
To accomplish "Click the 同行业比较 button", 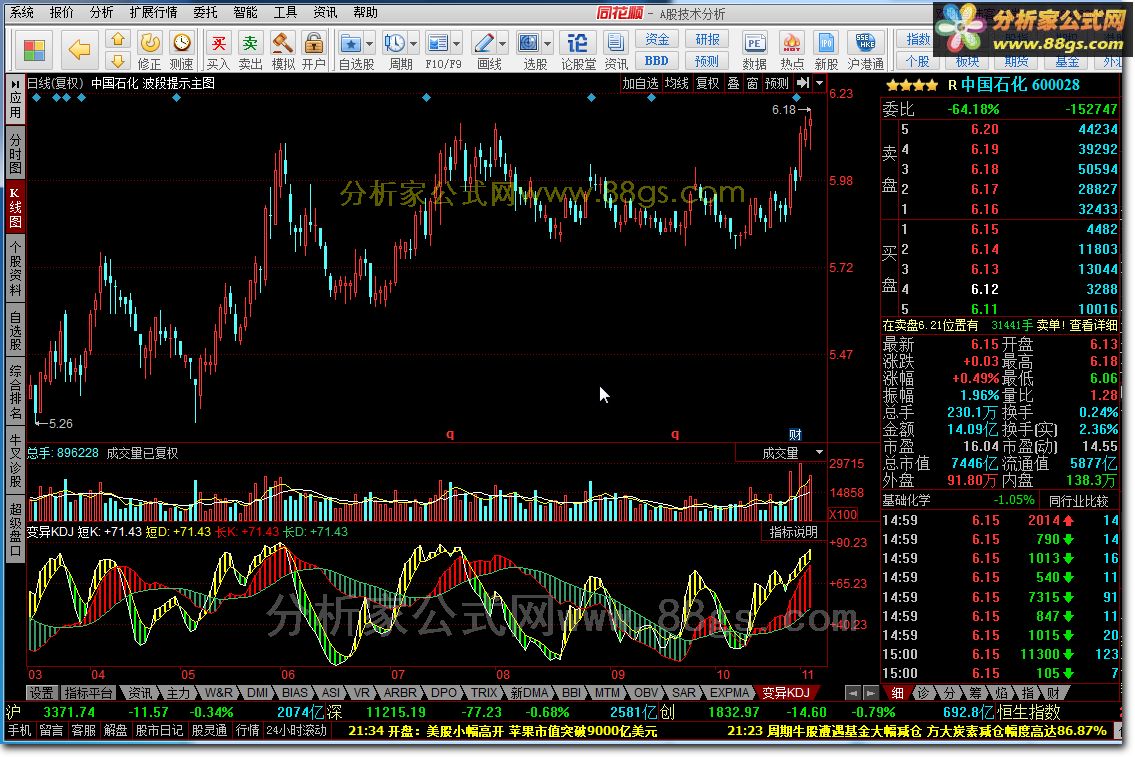I will click(x=1079, y=501).
